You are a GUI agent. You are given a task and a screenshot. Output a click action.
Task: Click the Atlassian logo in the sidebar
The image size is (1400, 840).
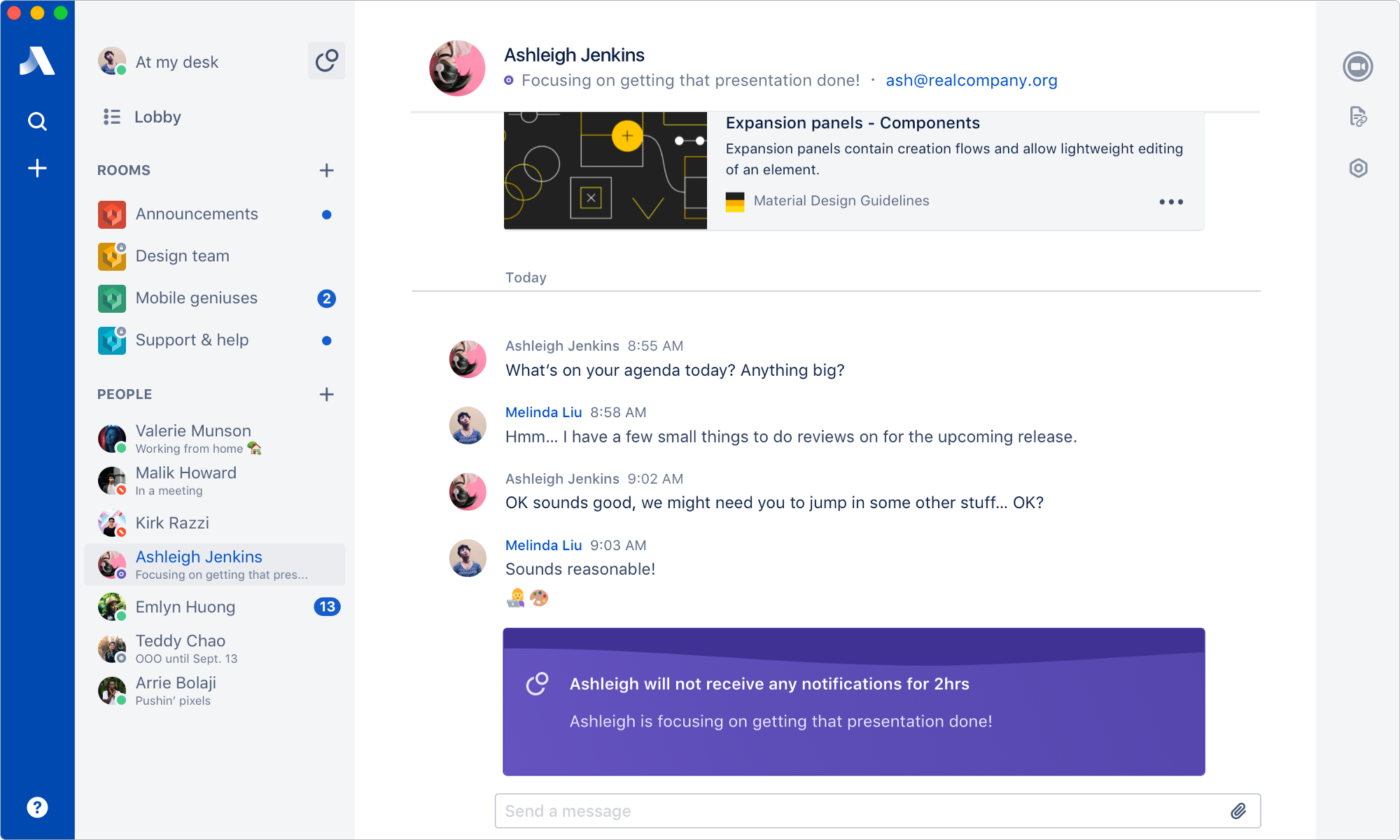click(x=37, y=61)
